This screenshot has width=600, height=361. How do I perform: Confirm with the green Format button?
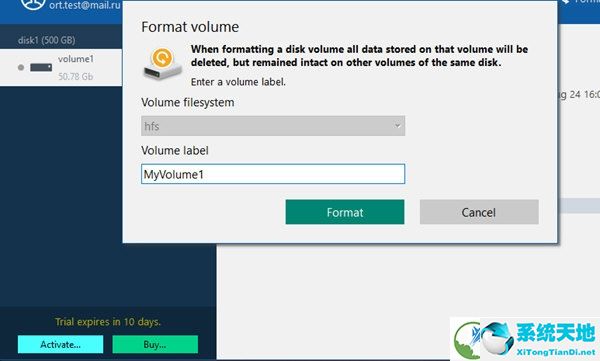(x=345, y=212)
